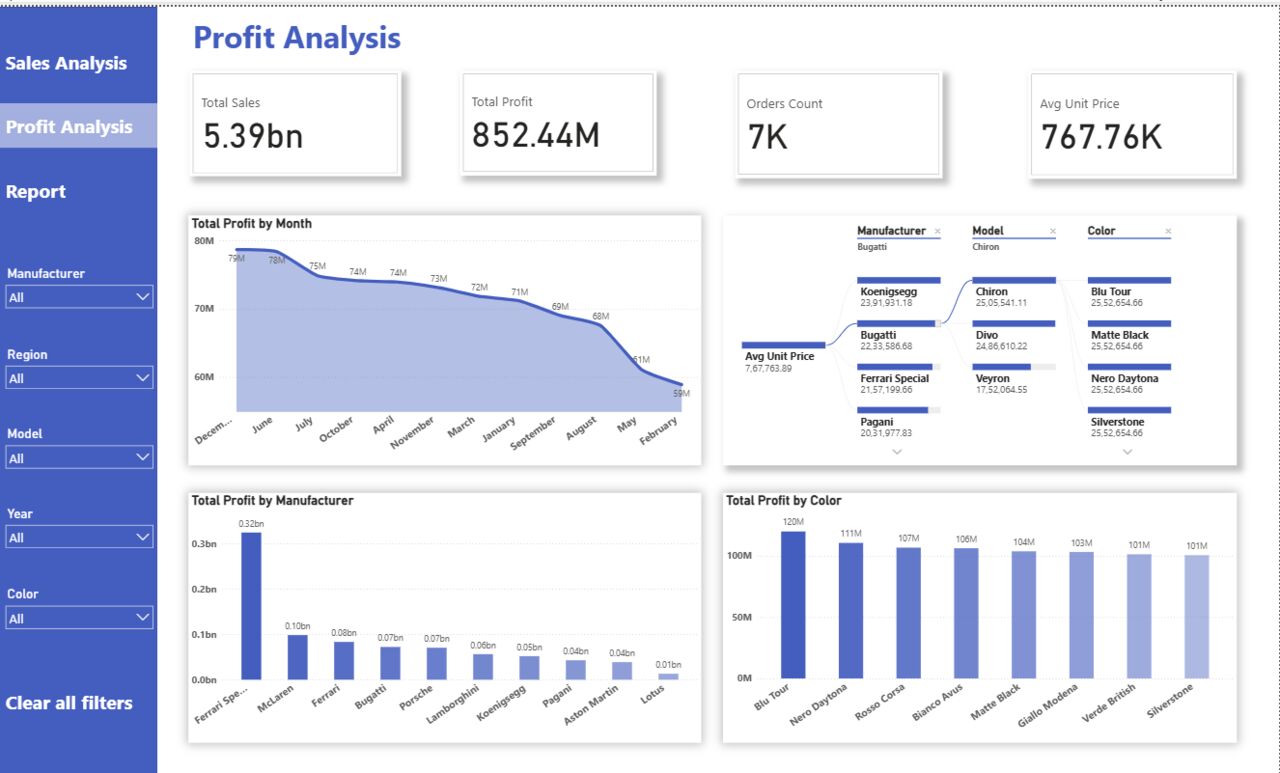Select the Pagani bar in manufacturer chart
Viewport: 1280px width, 773px height.
point(576,670)
